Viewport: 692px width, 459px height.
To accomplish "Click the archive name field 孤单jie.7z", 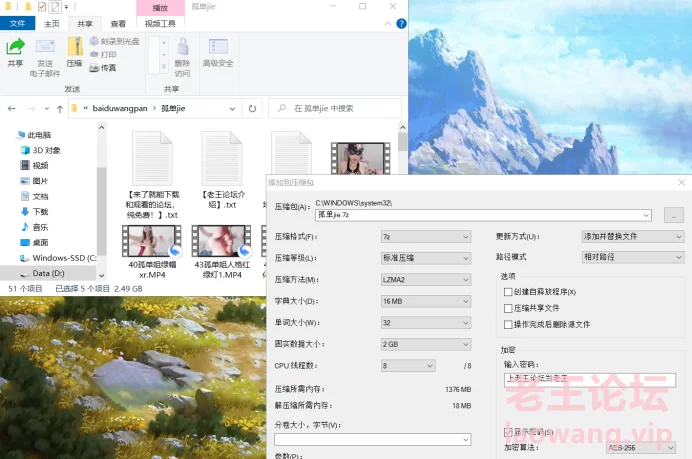I will [x=484, y=215].
